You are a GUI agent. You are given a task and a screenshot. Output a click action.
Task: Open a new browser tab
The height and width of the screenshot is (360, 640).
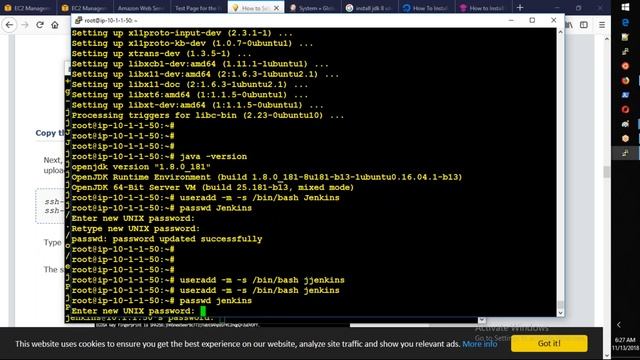[x=520, y=7]
